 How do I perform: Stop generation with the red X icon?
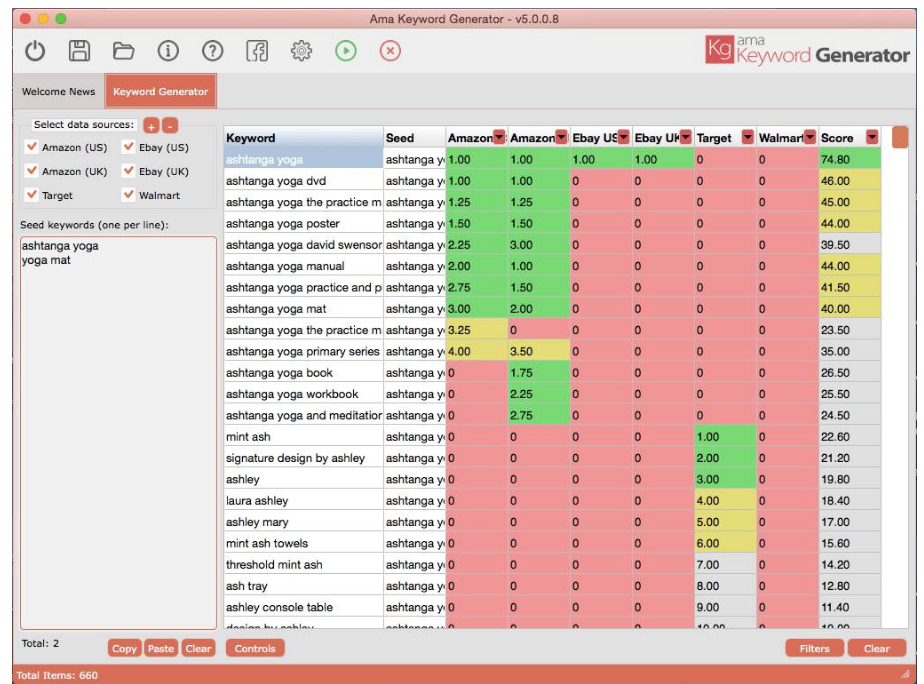pyautogui.click(x=390, y=51)
